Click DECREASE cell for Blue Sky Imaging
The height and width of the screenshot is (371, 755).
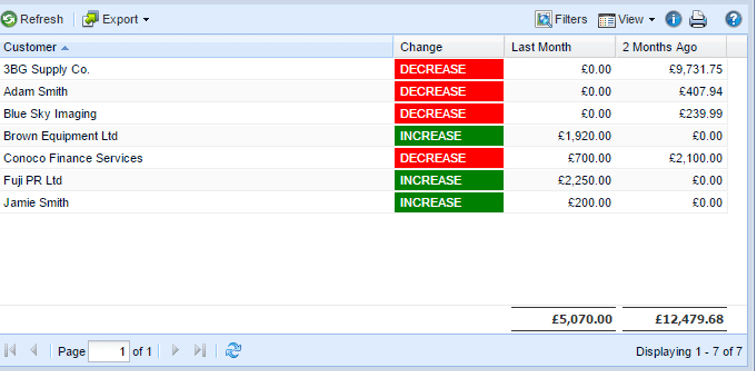point(449,114)
